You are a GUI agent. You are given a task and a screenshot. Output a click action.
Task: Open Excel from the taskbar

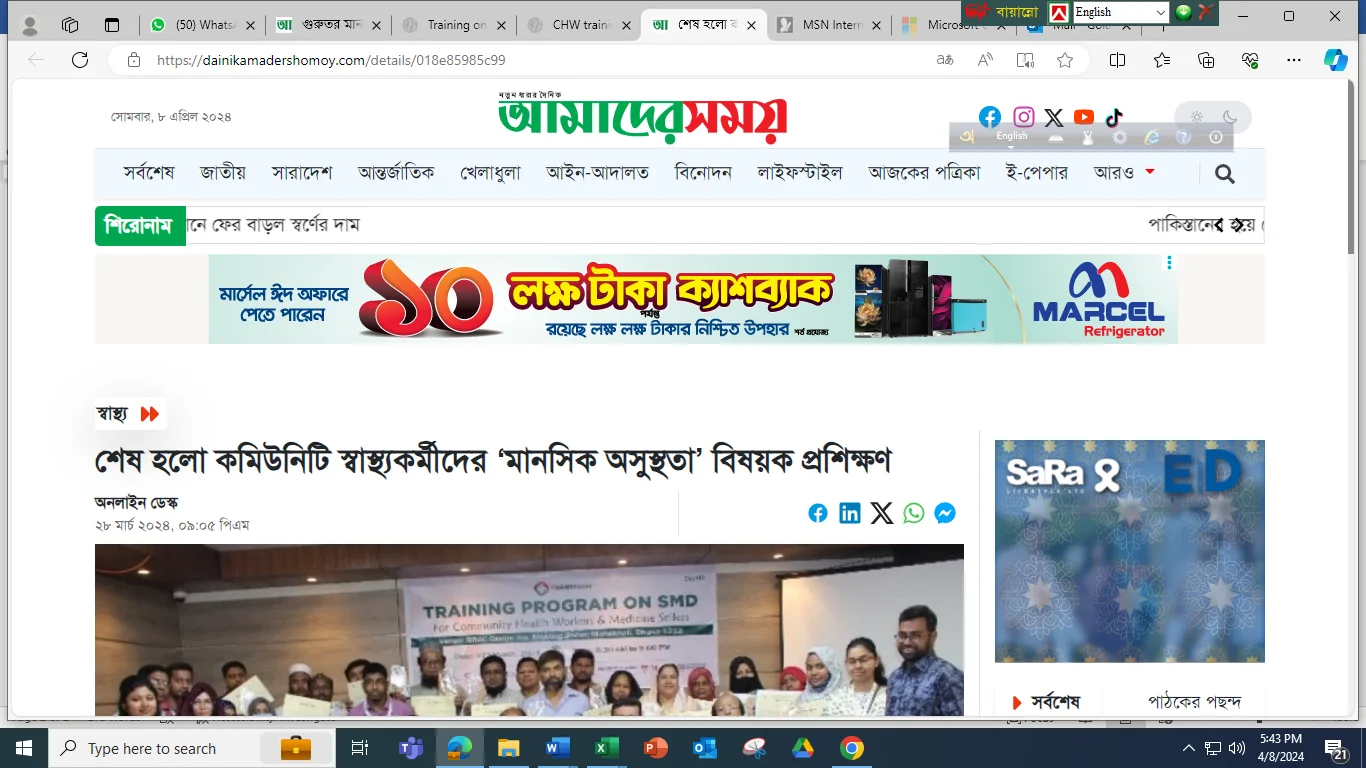click(606, 748)
